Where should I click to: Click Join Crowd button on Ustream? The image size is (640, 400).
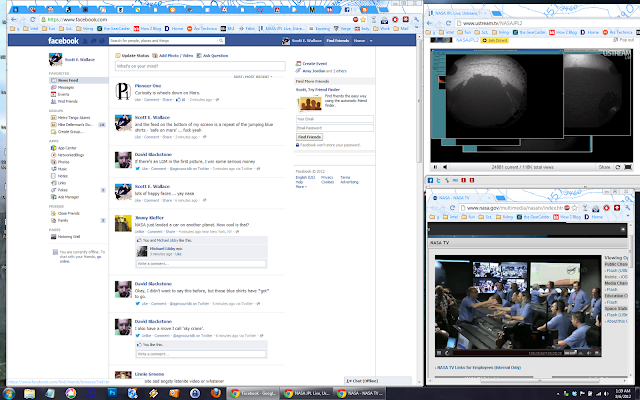494,40
